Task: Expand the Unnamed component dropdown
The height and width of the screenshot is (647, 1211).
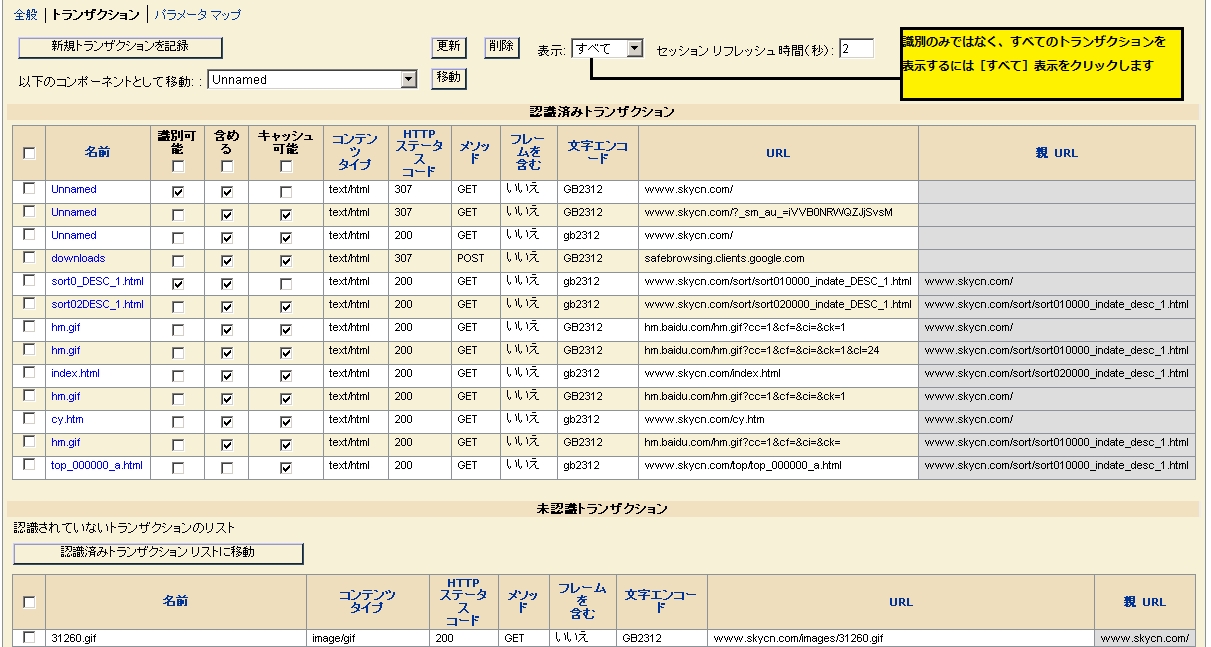Action: [407, 79]
